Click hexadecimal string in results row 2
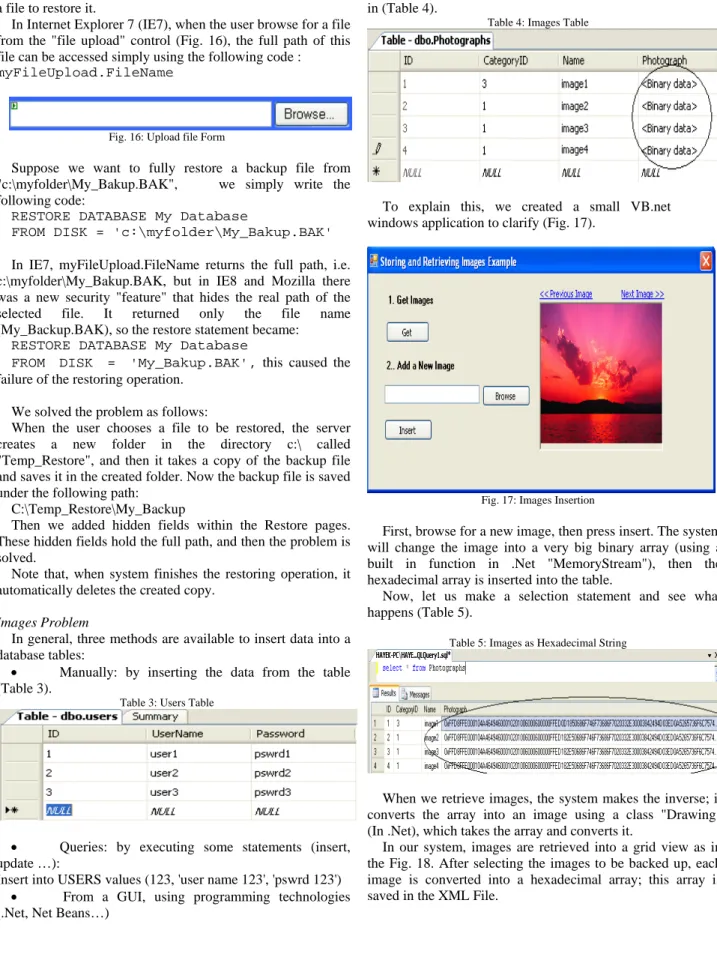Image resolution: width=717 pixels, height=972 pixels. (579, 738)
